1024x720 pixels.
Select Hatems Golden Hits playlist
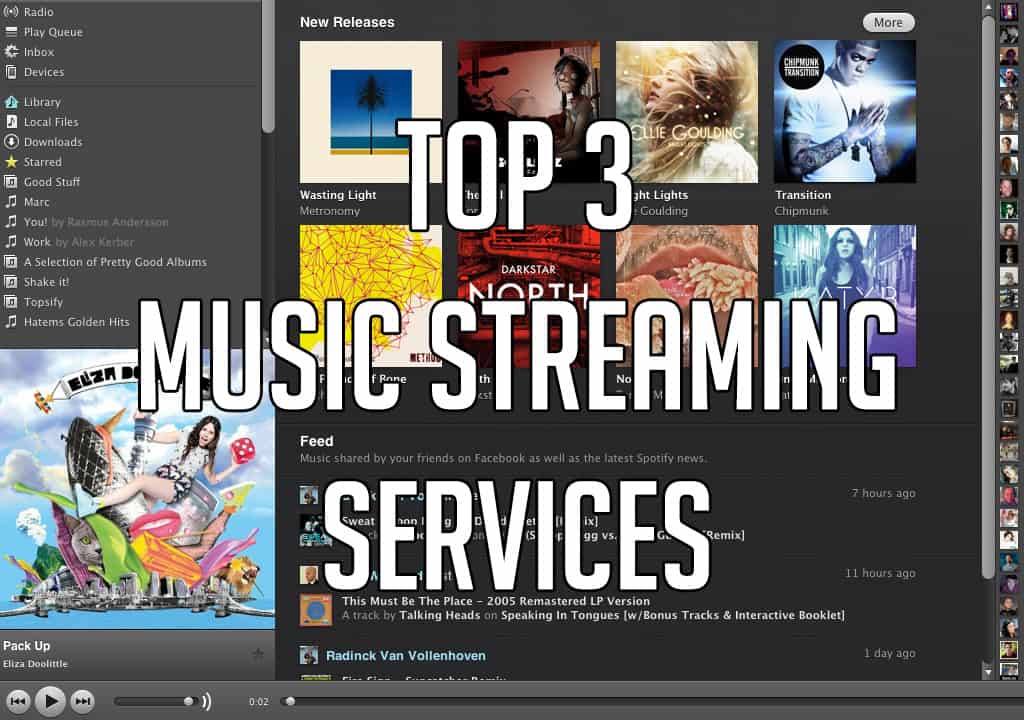point(76,322)
